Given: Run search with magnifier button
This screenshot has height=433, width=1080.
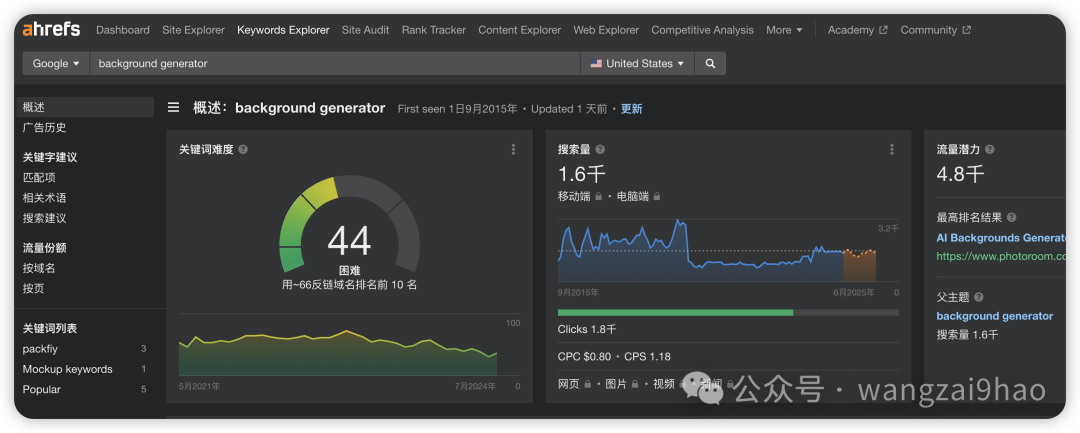Looking at the screenshot, I should coord(710,63).
